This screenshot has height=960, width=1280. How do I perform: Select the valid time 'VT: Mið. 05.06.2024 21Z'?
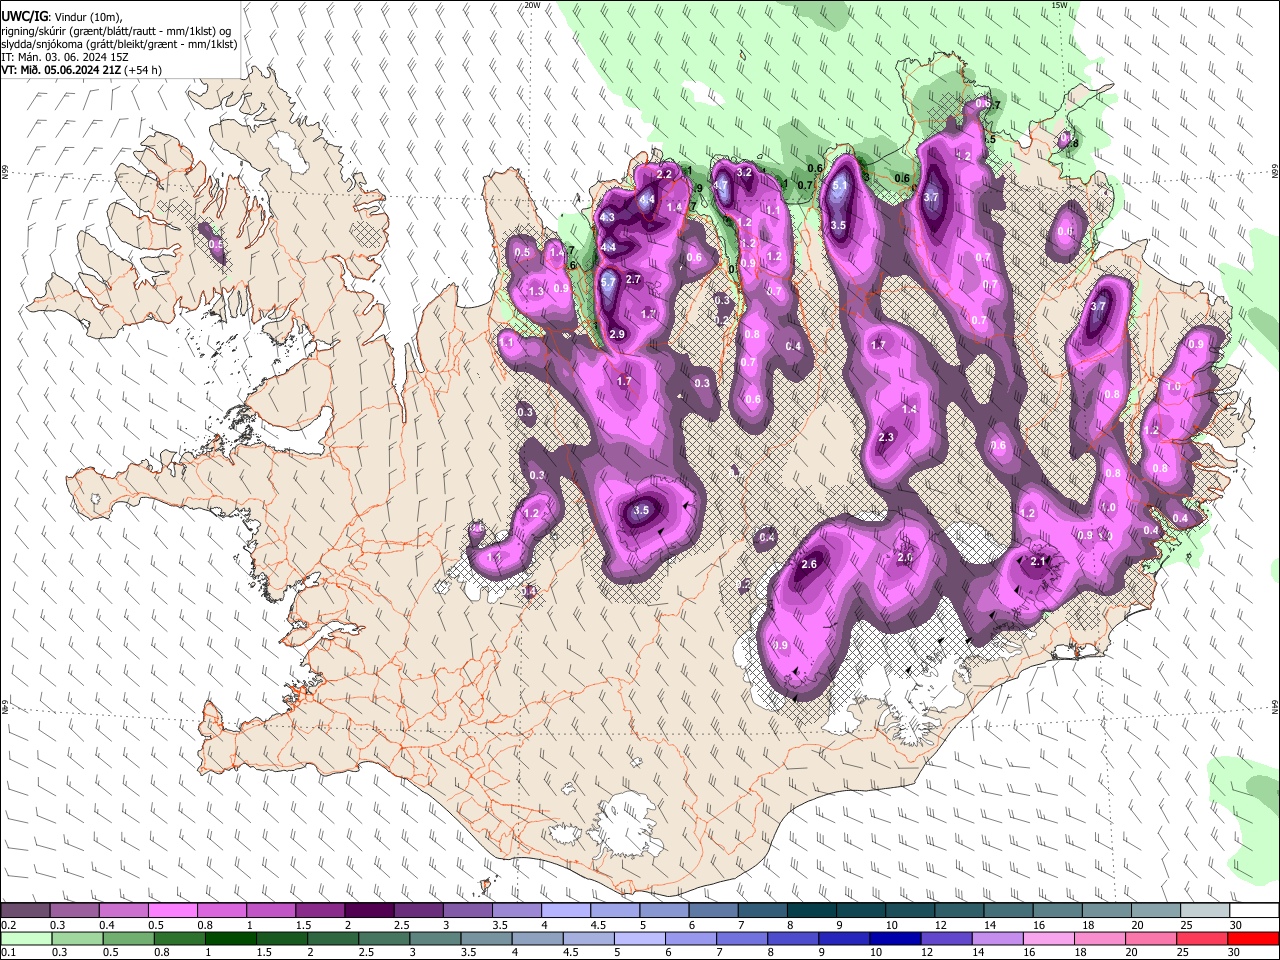(x=61, y=70)
